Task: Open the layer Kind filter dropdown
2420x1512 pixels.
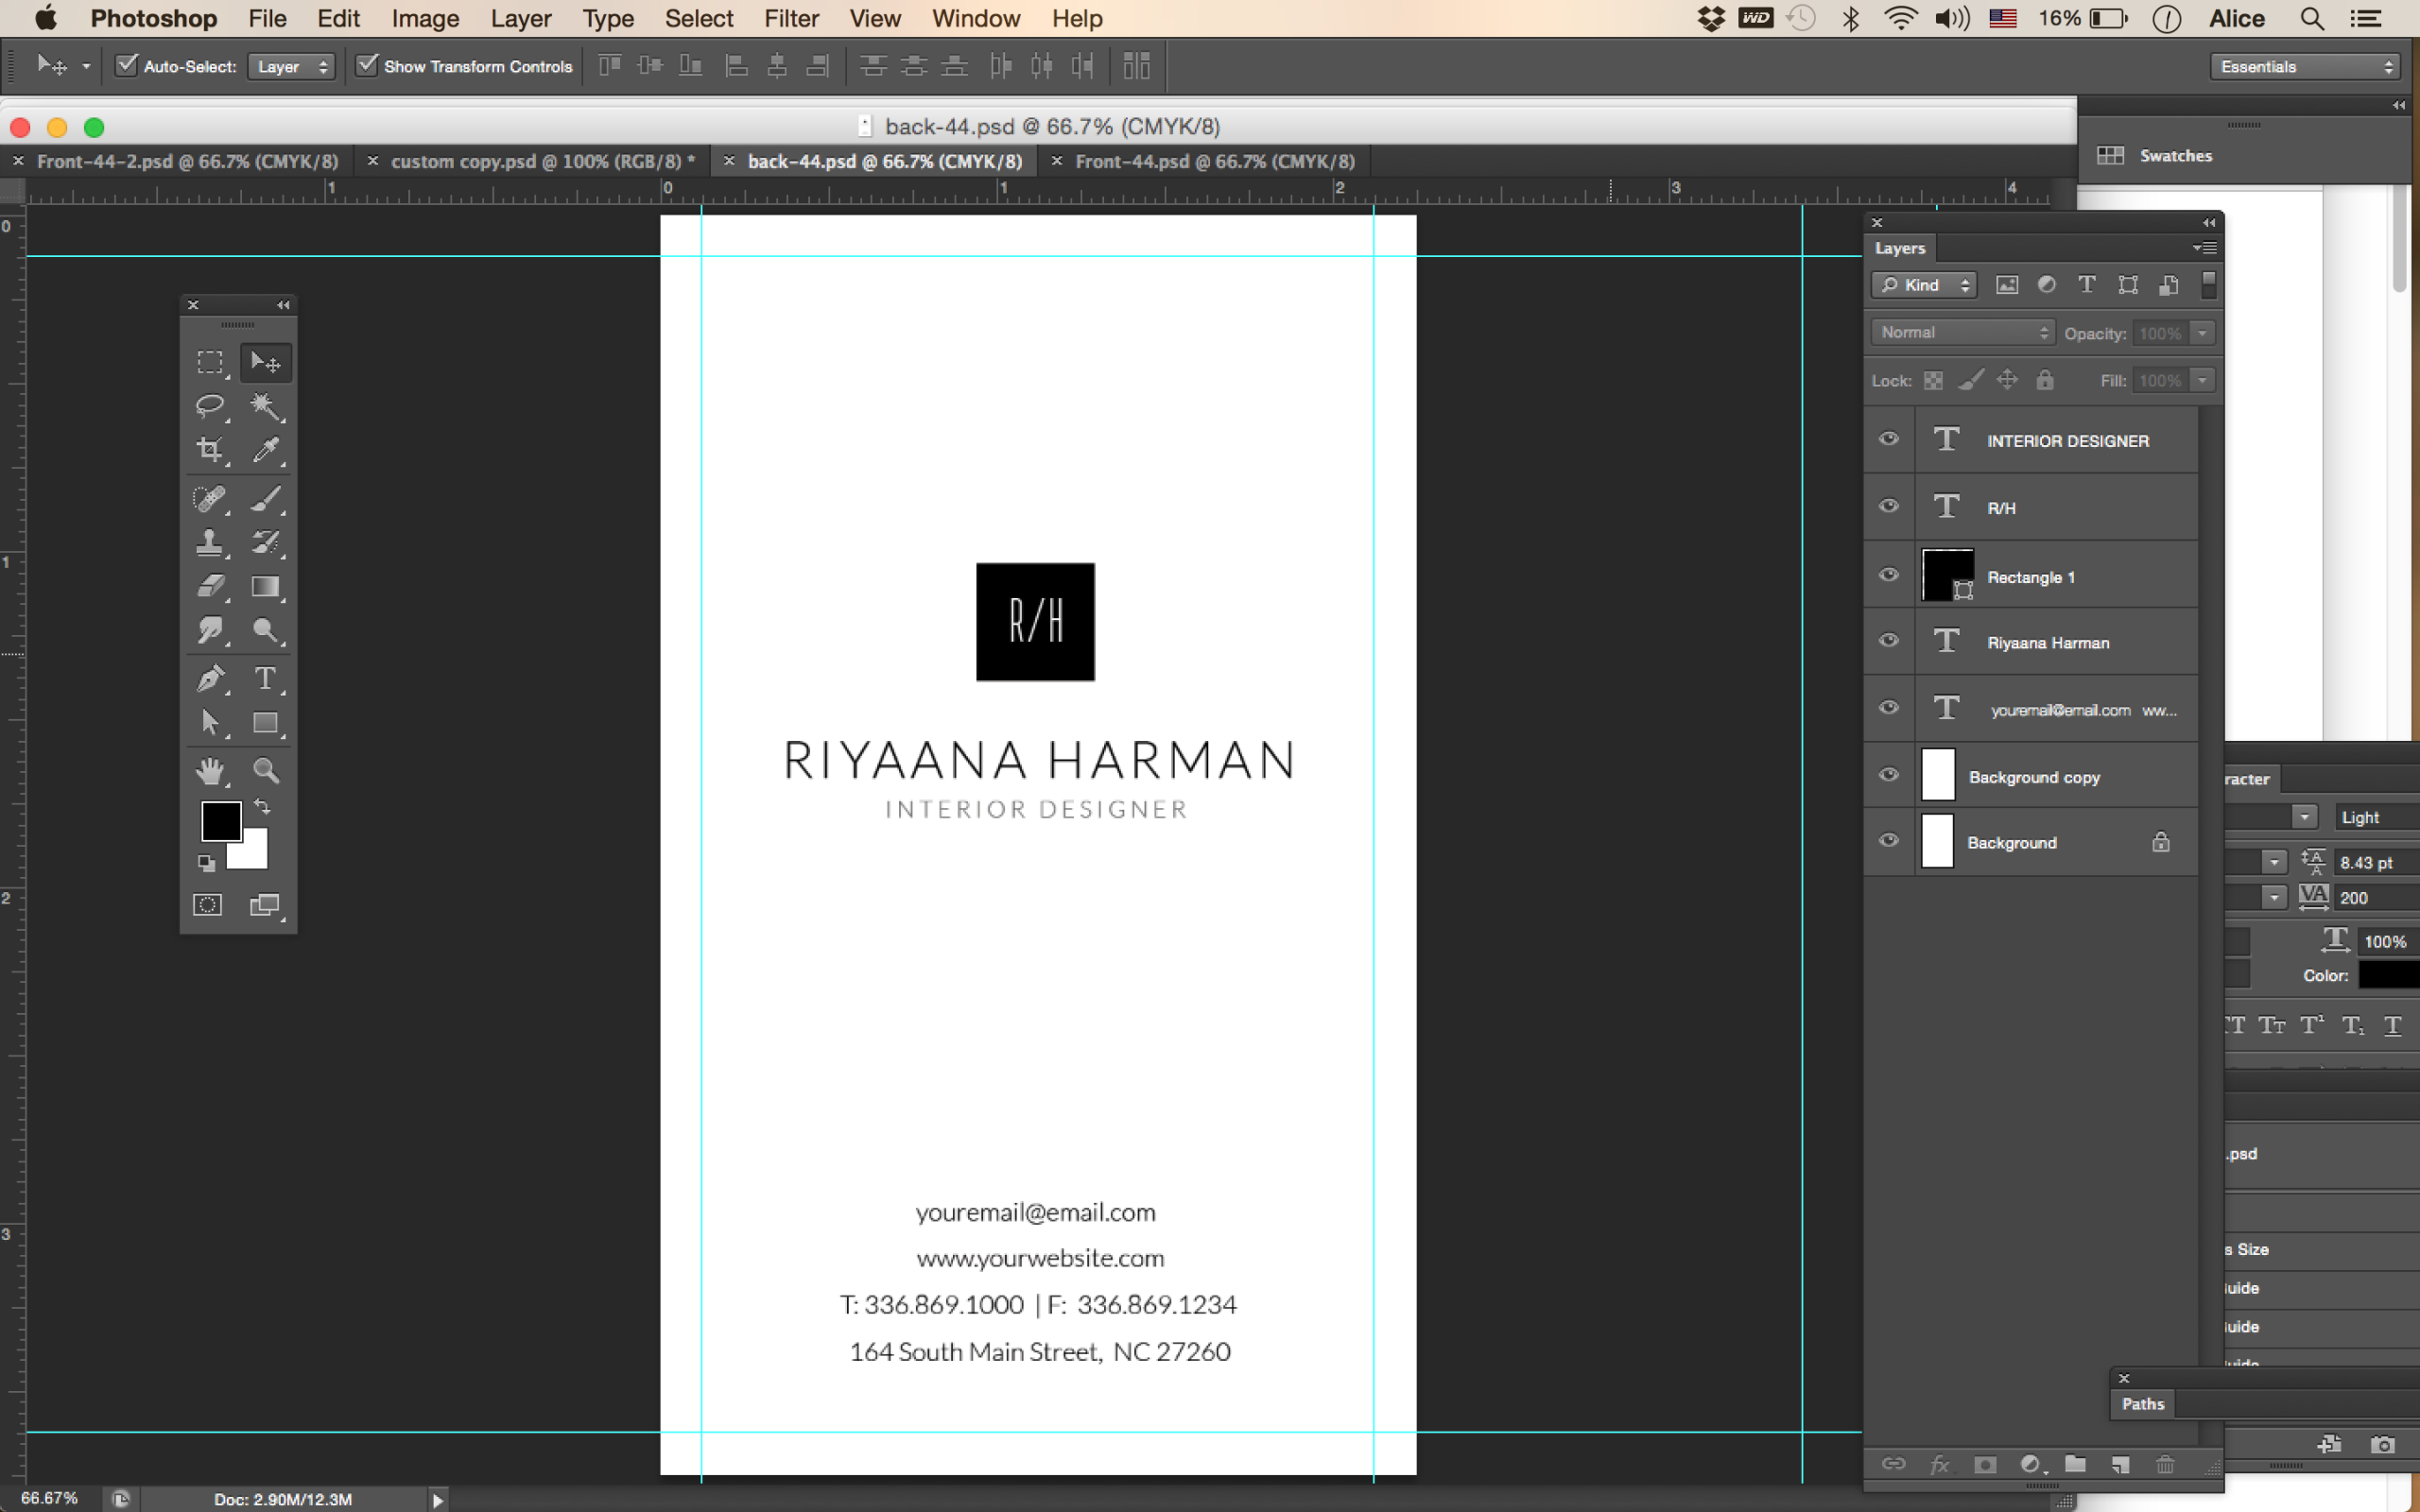Action: pyautogui.click(x=1923, y=285)
